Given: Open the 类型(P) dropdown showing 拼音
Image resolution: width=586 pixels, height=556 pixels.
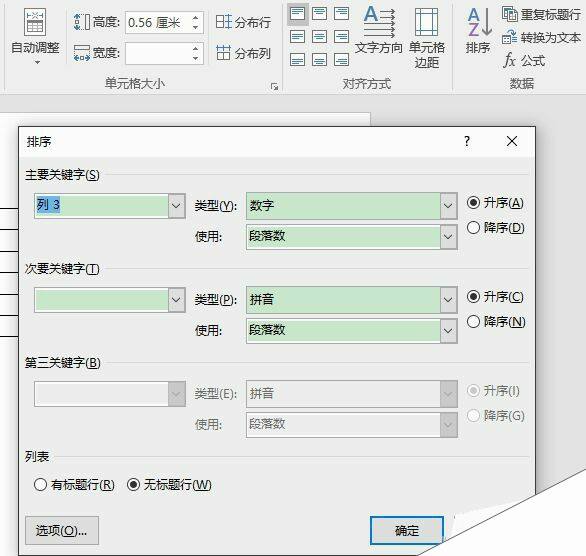Looking at the screenshot, I should (448, 300).
